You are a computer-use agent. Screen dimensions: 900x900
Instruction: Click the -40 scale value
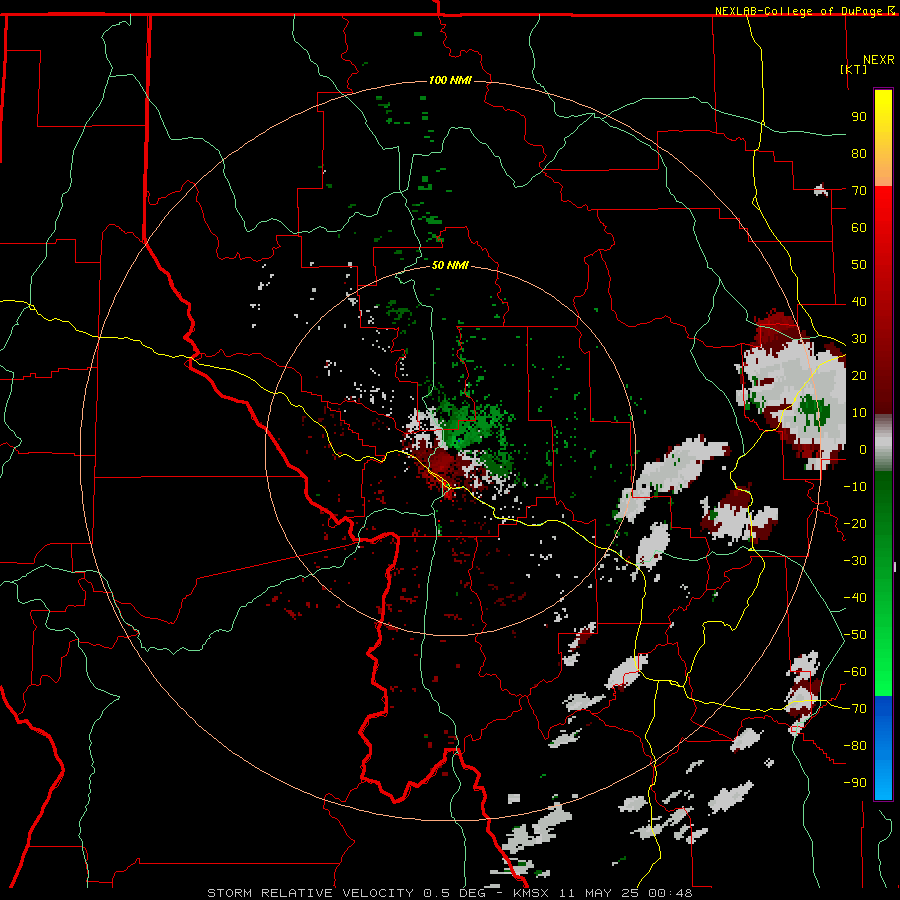click(855, 598)
